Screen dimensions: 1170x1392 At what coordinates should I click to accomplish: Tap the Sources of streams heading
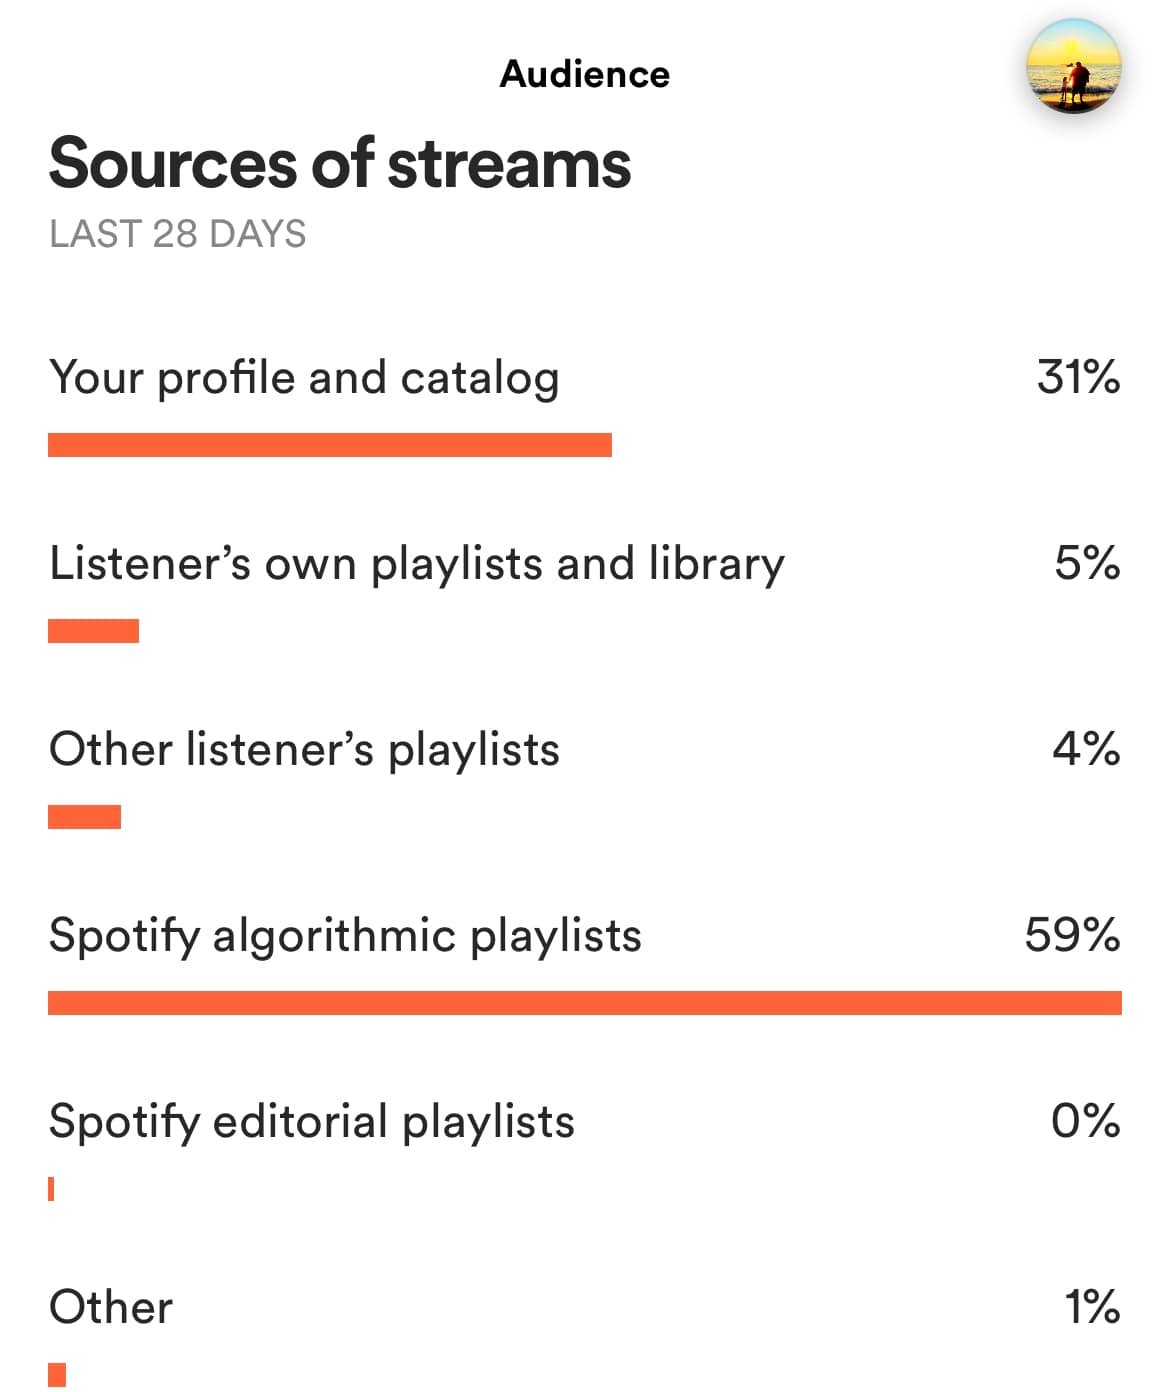pos(340,164)
